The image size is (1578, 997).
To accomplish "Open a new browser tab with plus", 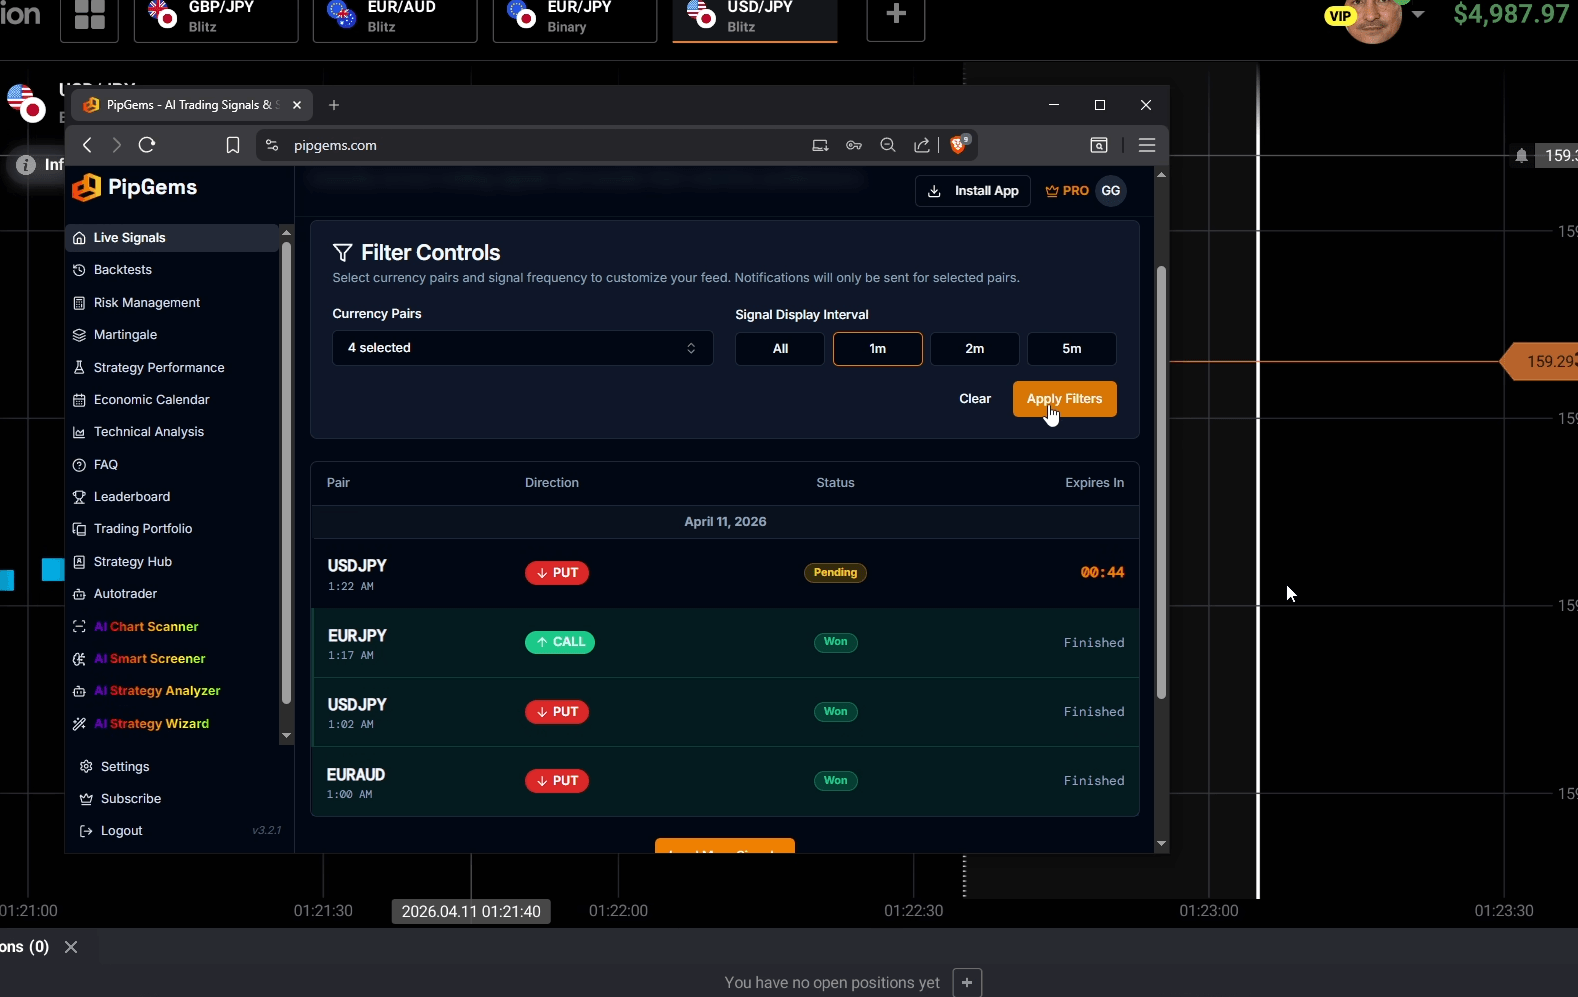I will tap(334, 105).
